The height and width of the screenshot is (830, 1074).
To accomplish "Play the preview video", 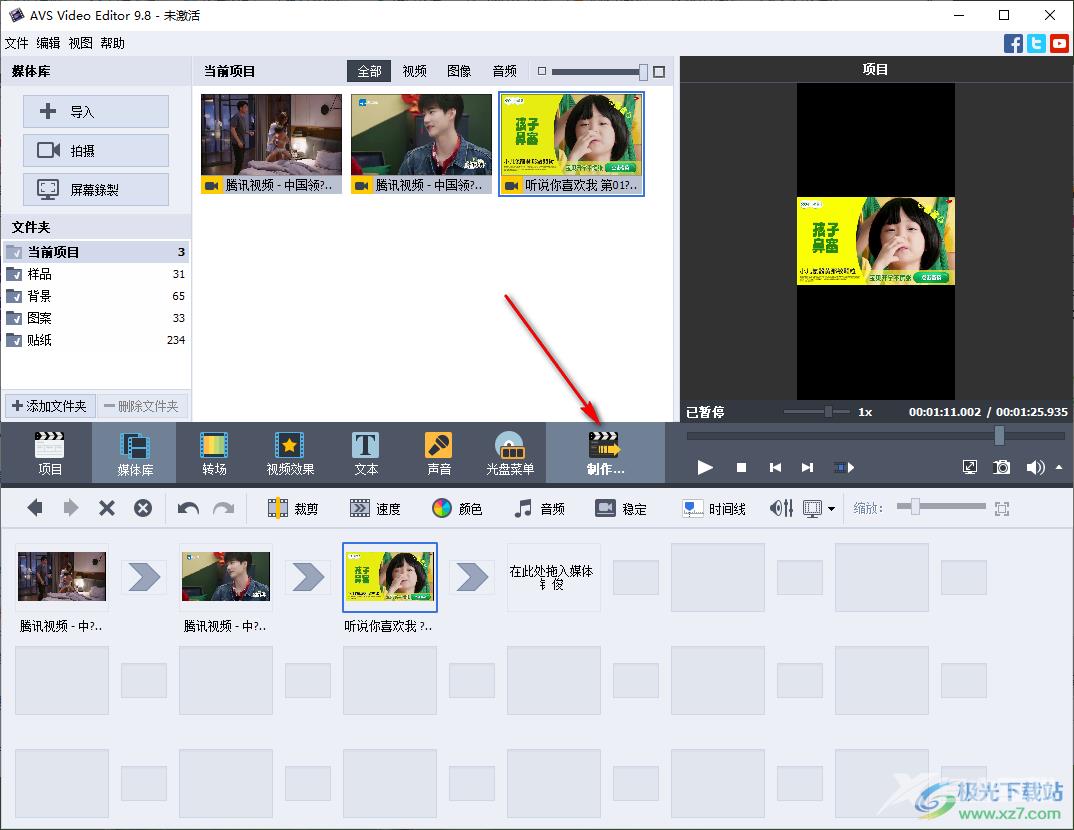I will (705, 467).
